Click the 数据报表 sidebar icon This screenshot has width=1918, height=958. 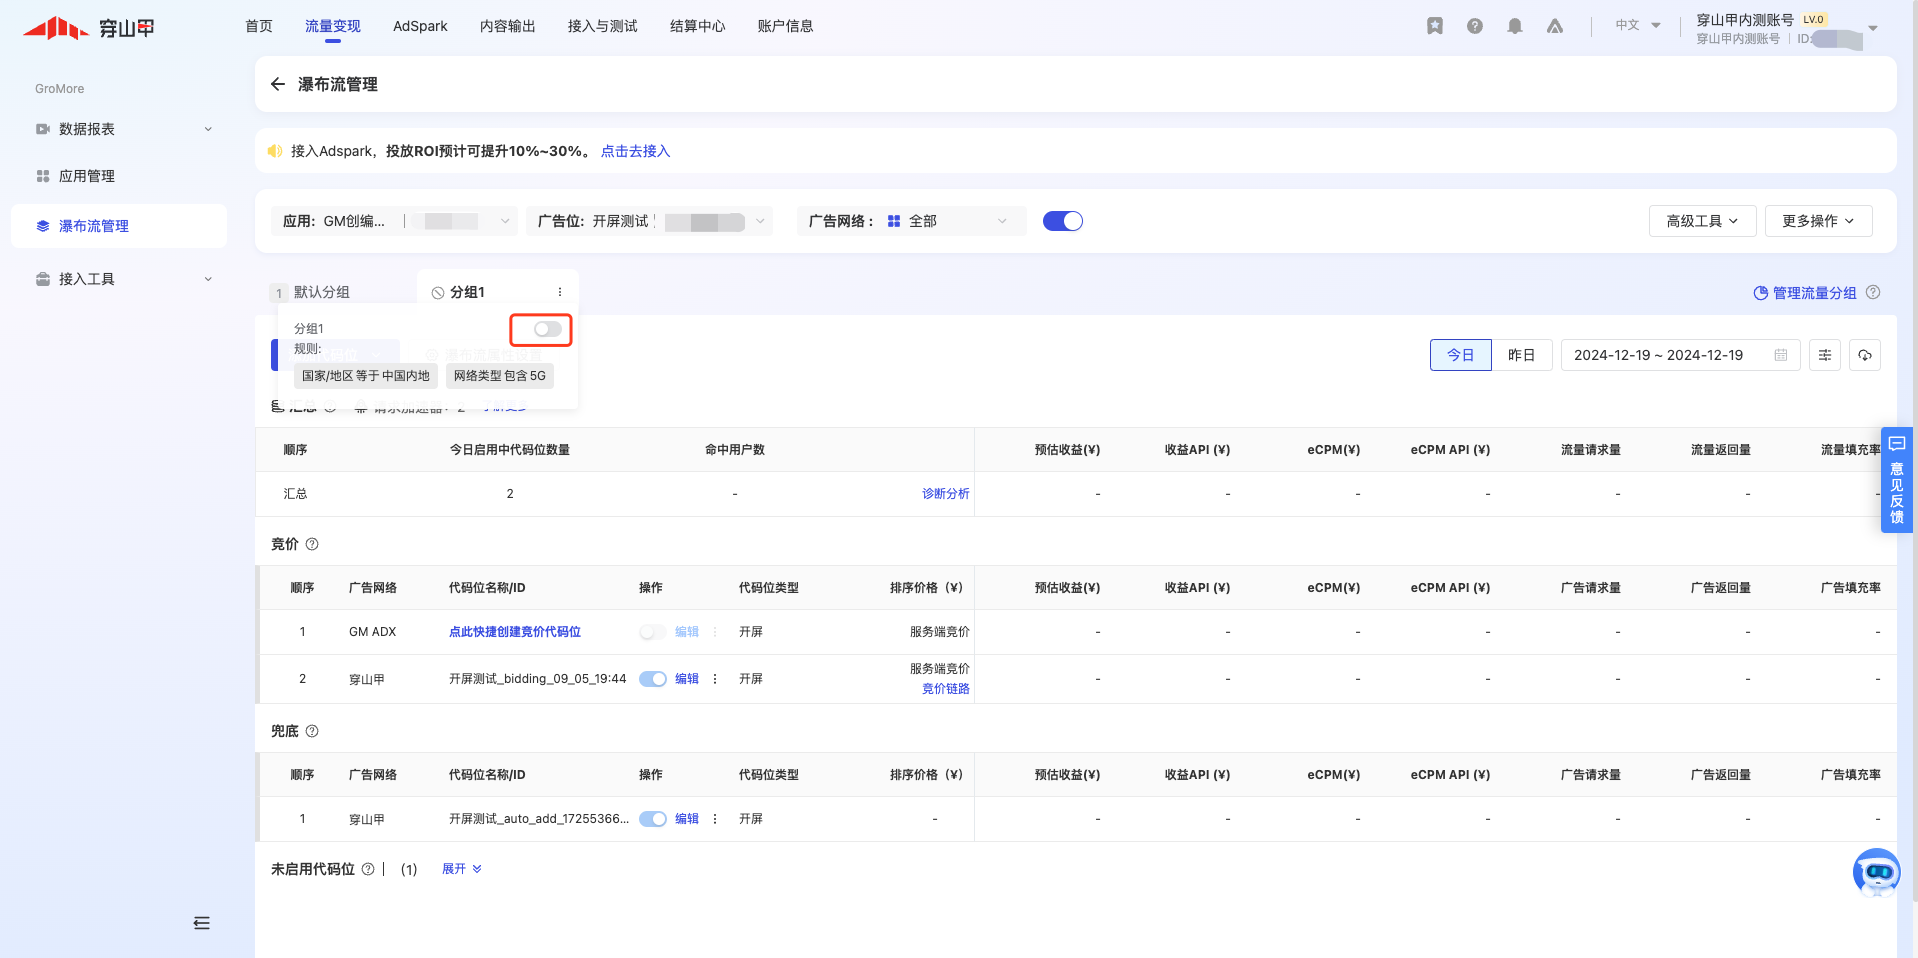[43, 129]
